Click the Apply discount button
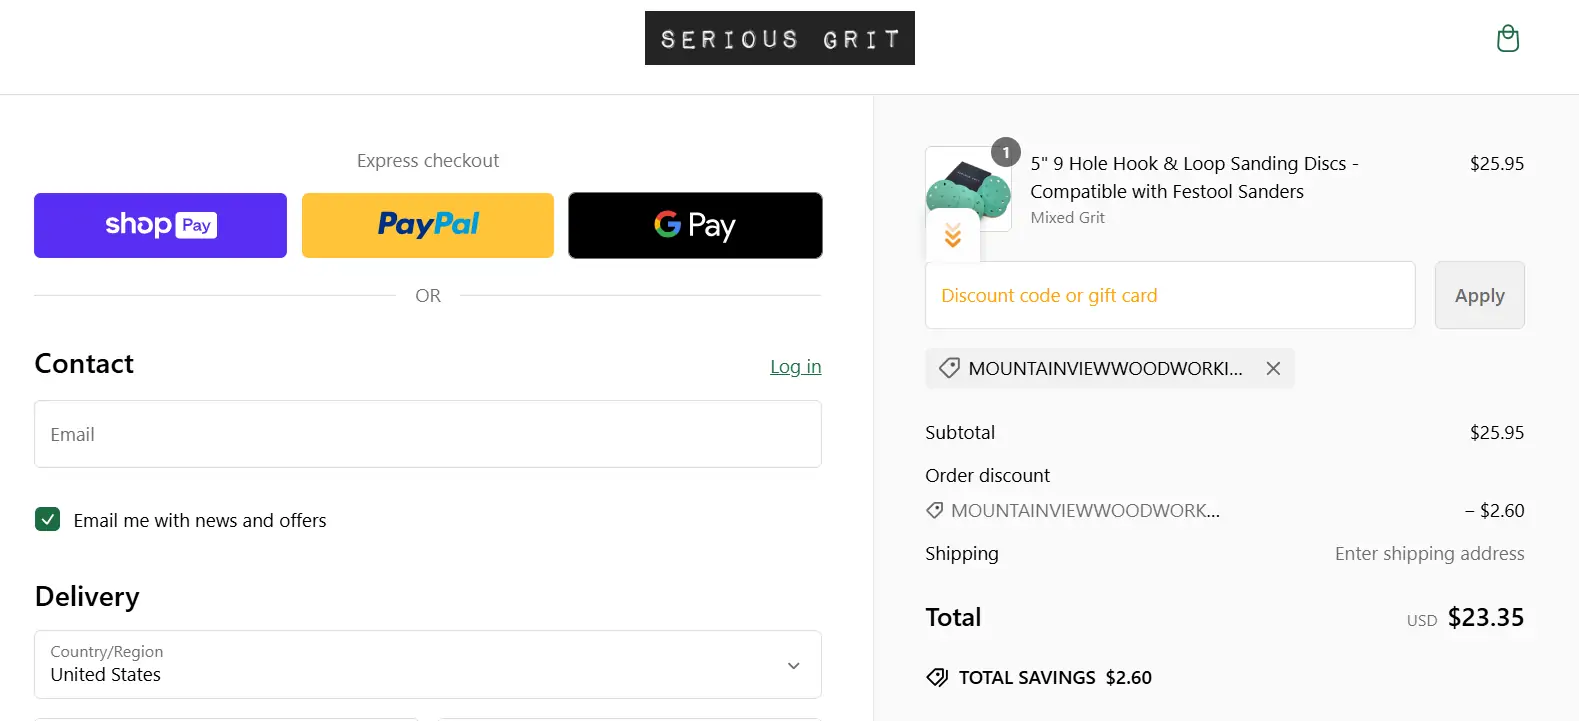 (1480, 295)
